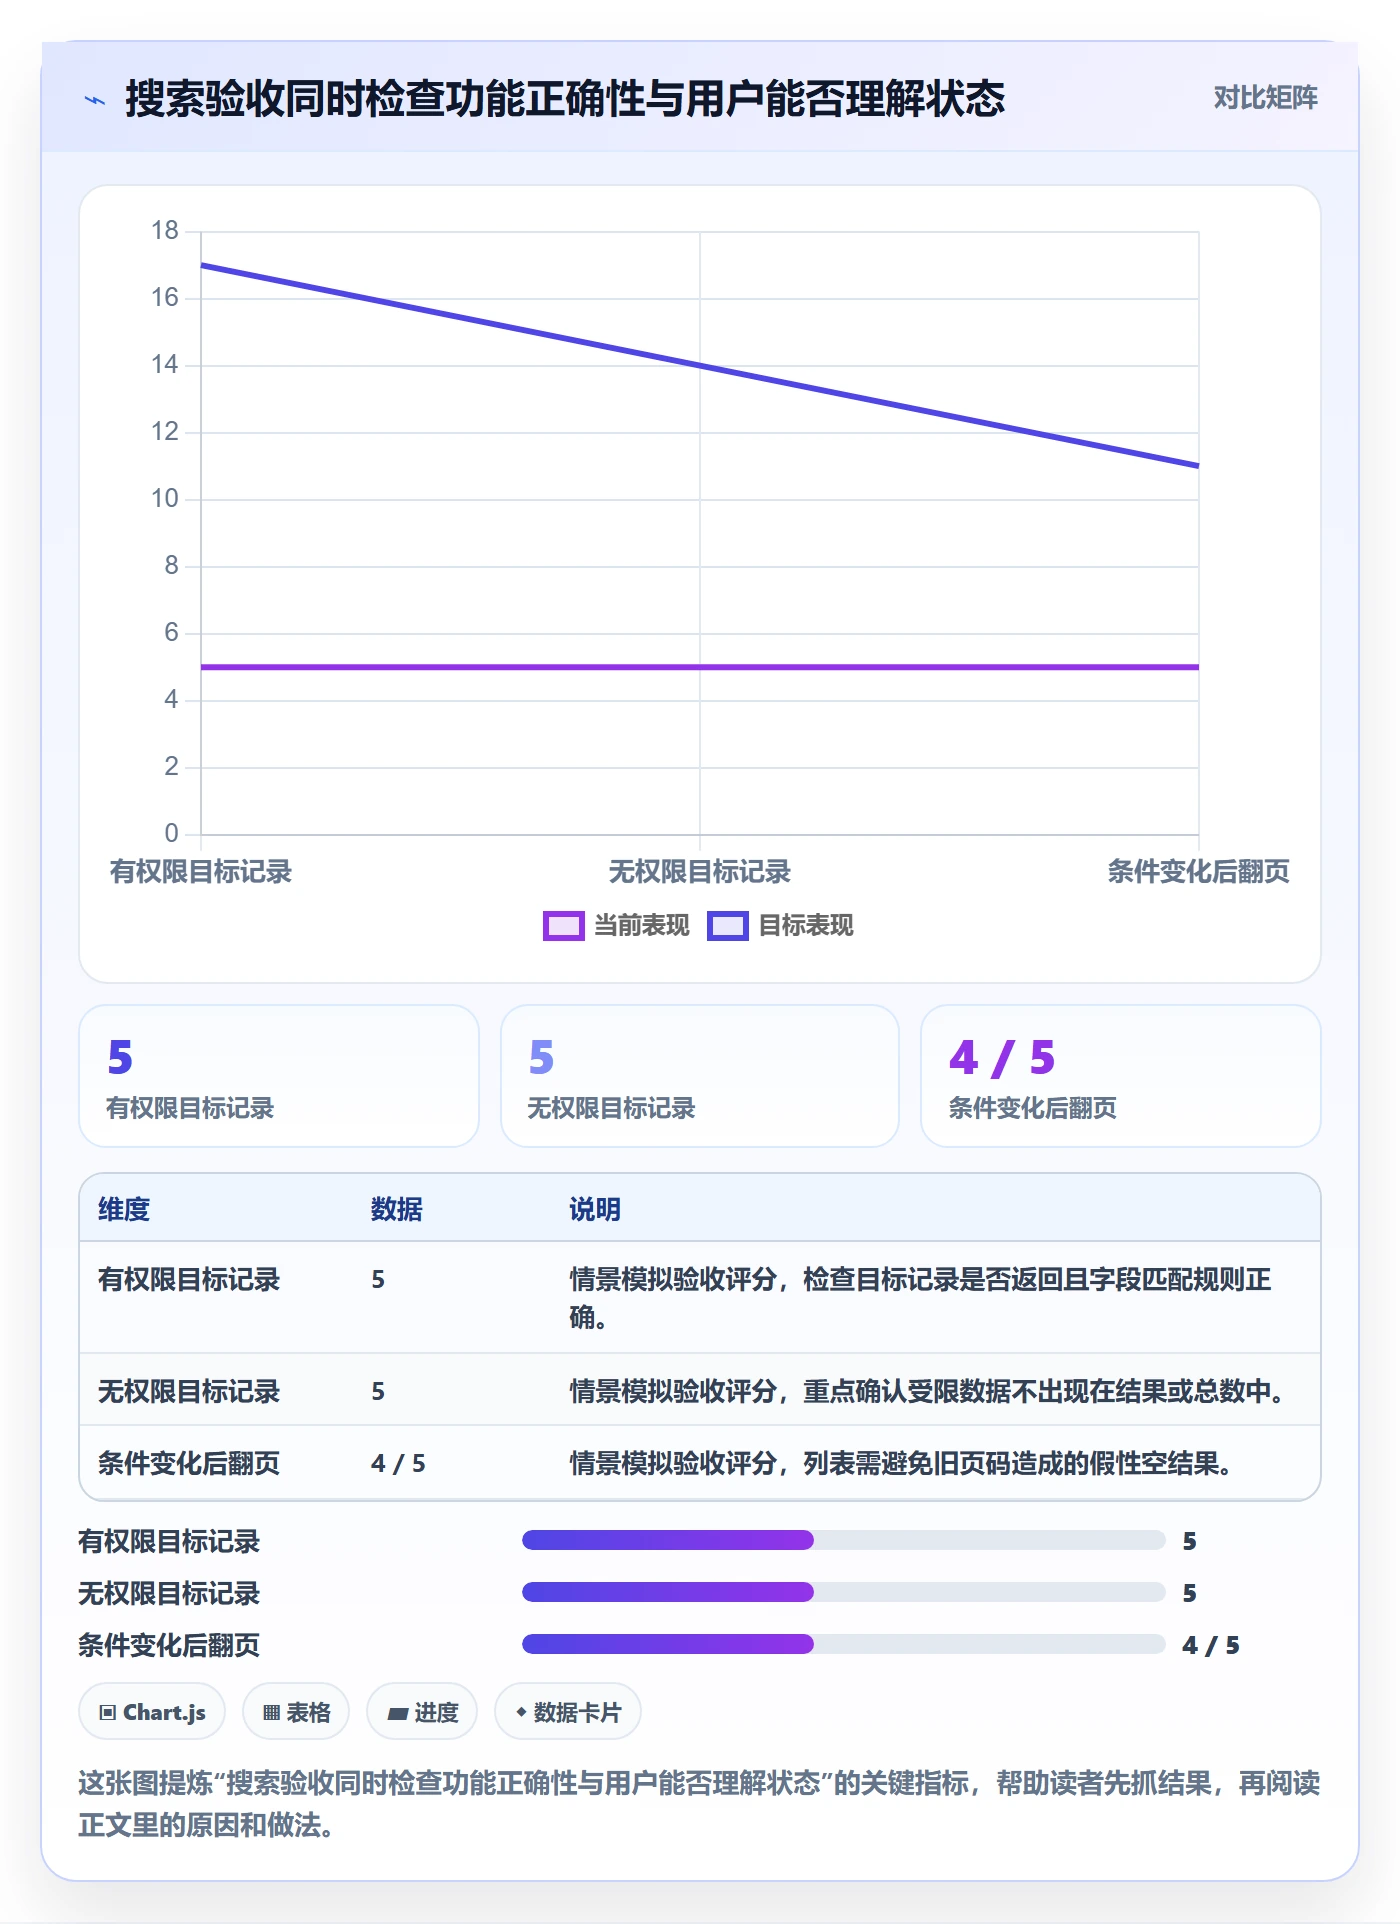Click the card title 搜索验收同时检查功能正确性与用户能否理解状态

click(x=565, y=99)
